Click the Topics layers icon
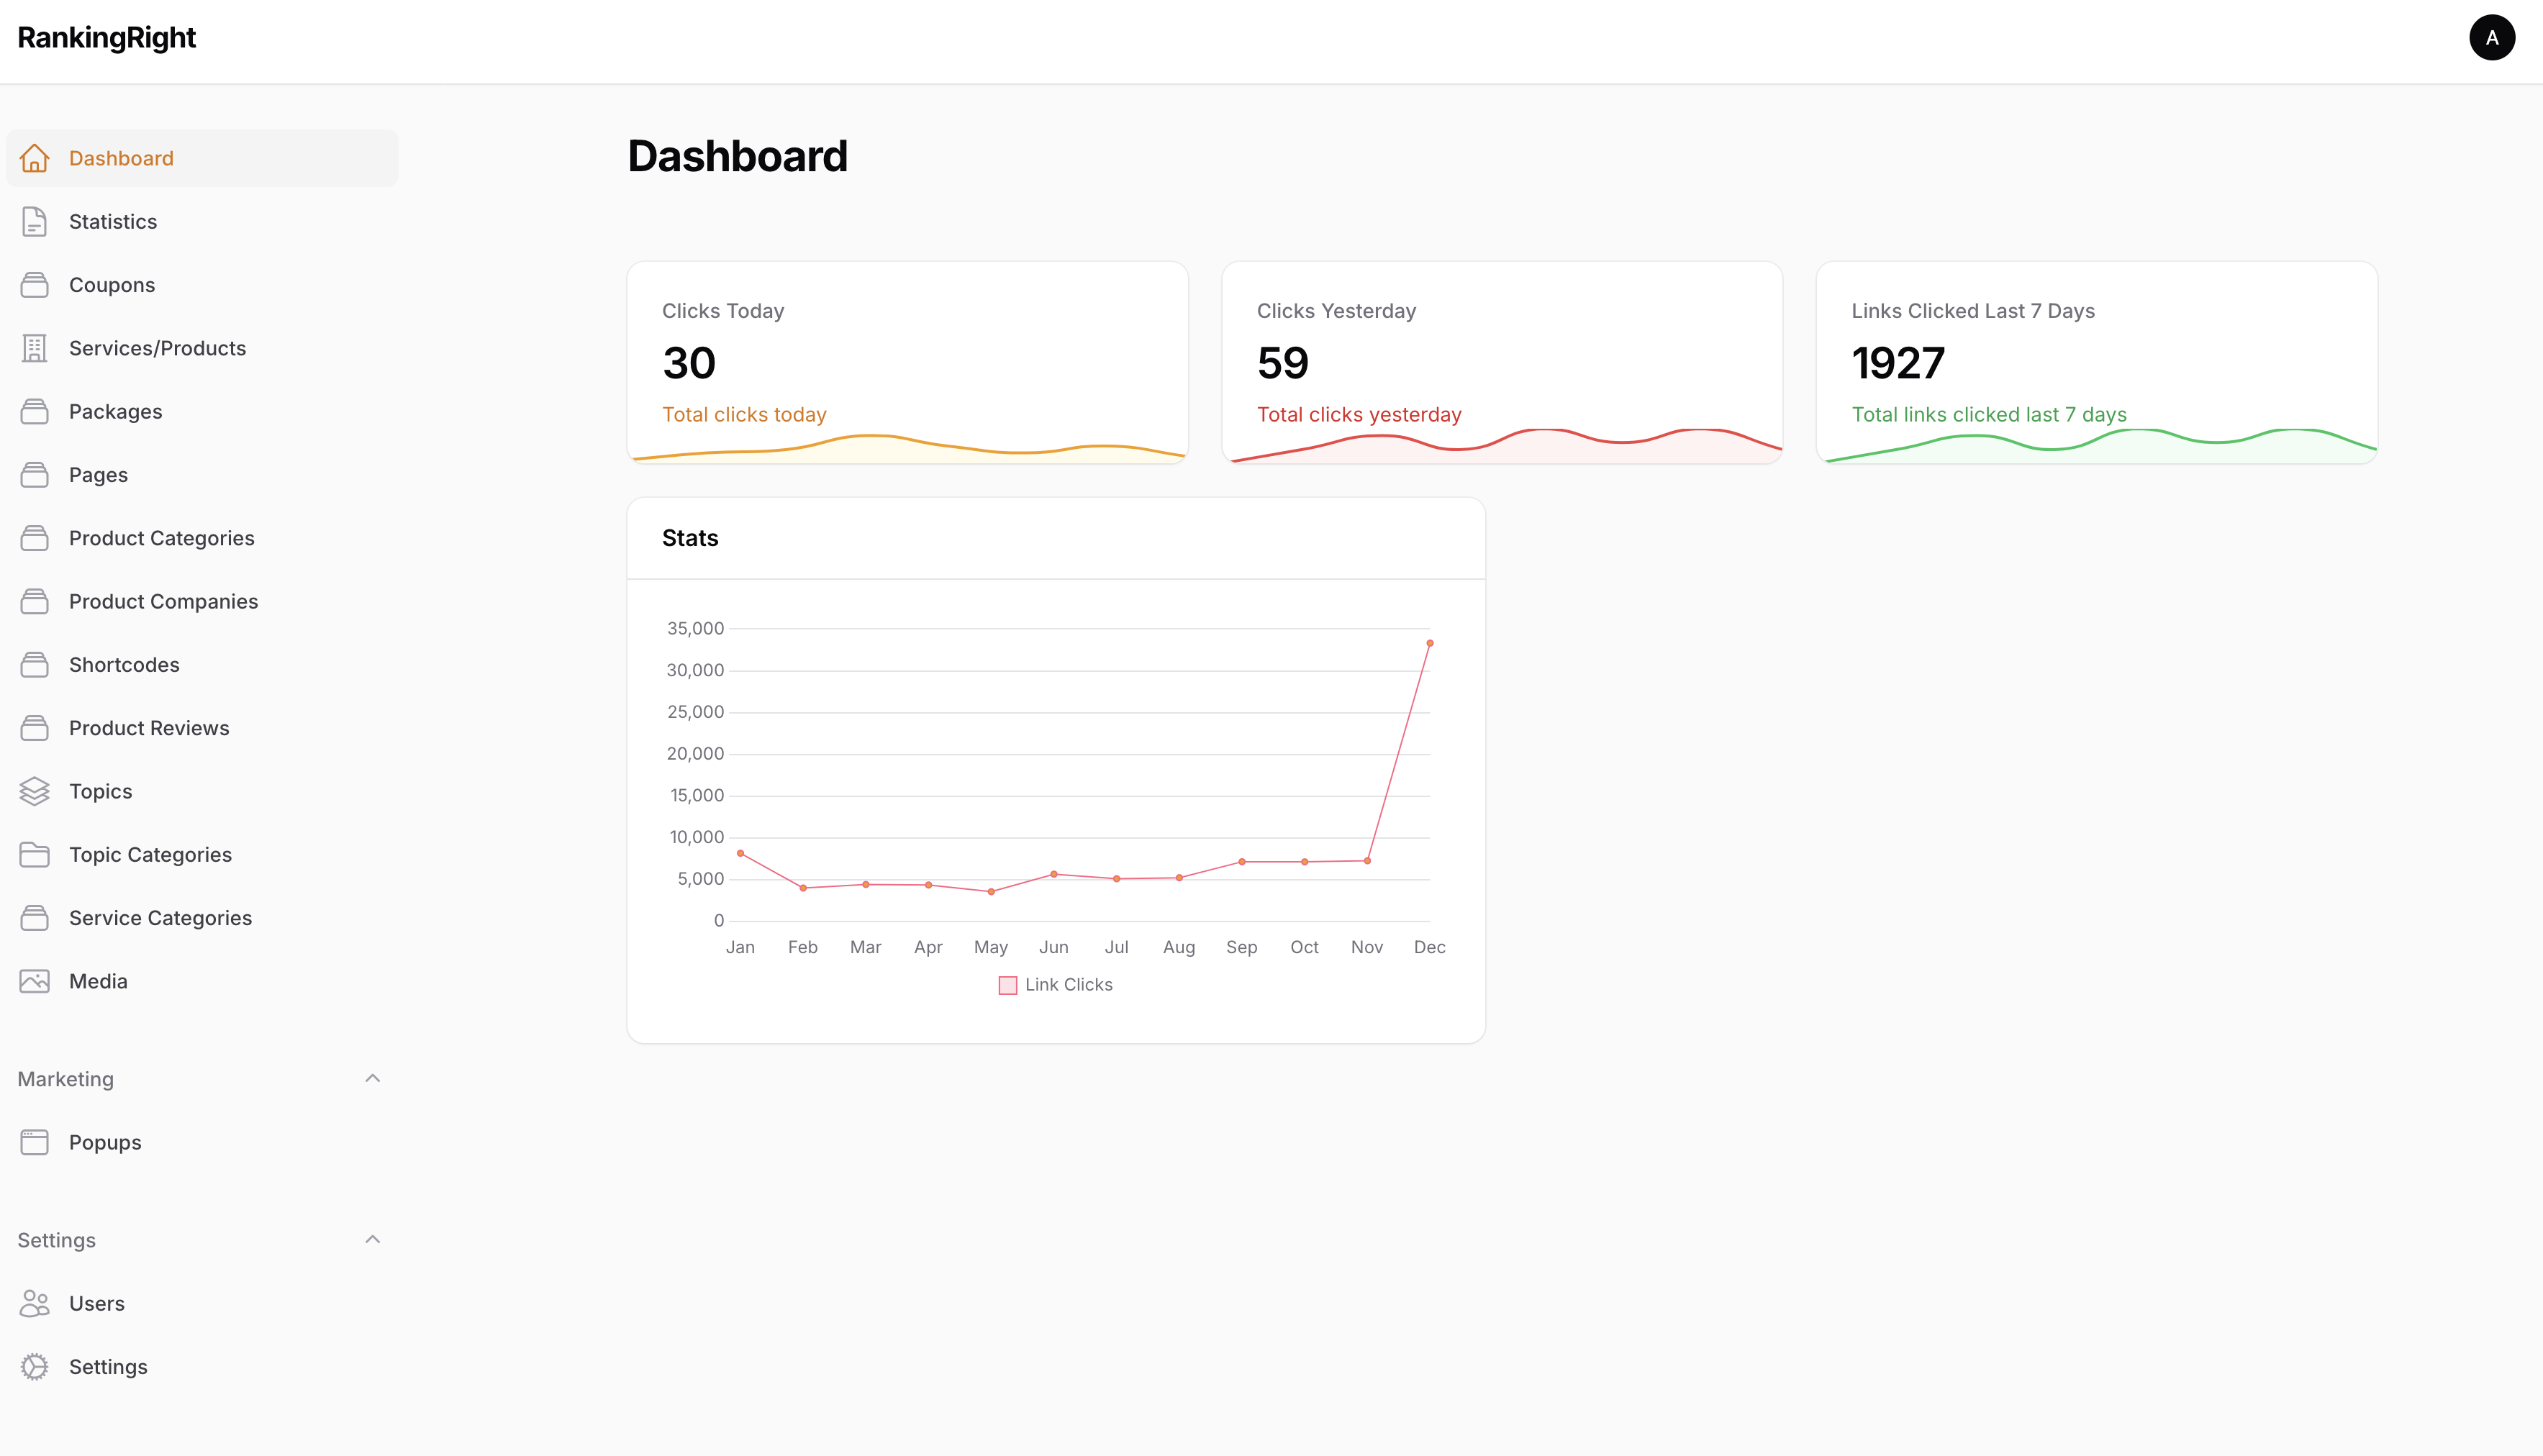 point(35,790)
